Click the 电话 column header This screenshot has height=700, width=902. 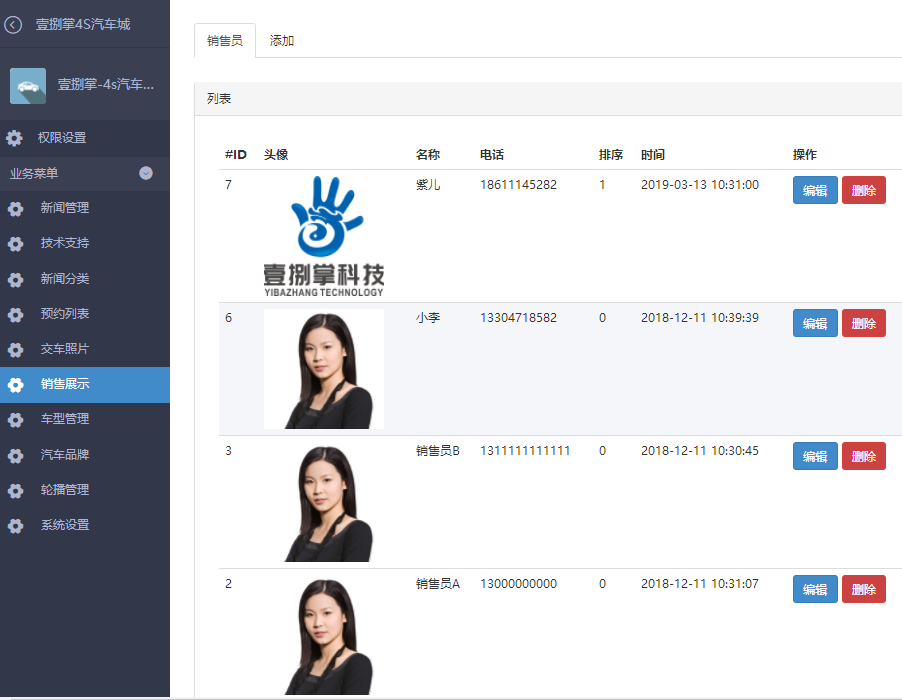[x=492, y=155]
